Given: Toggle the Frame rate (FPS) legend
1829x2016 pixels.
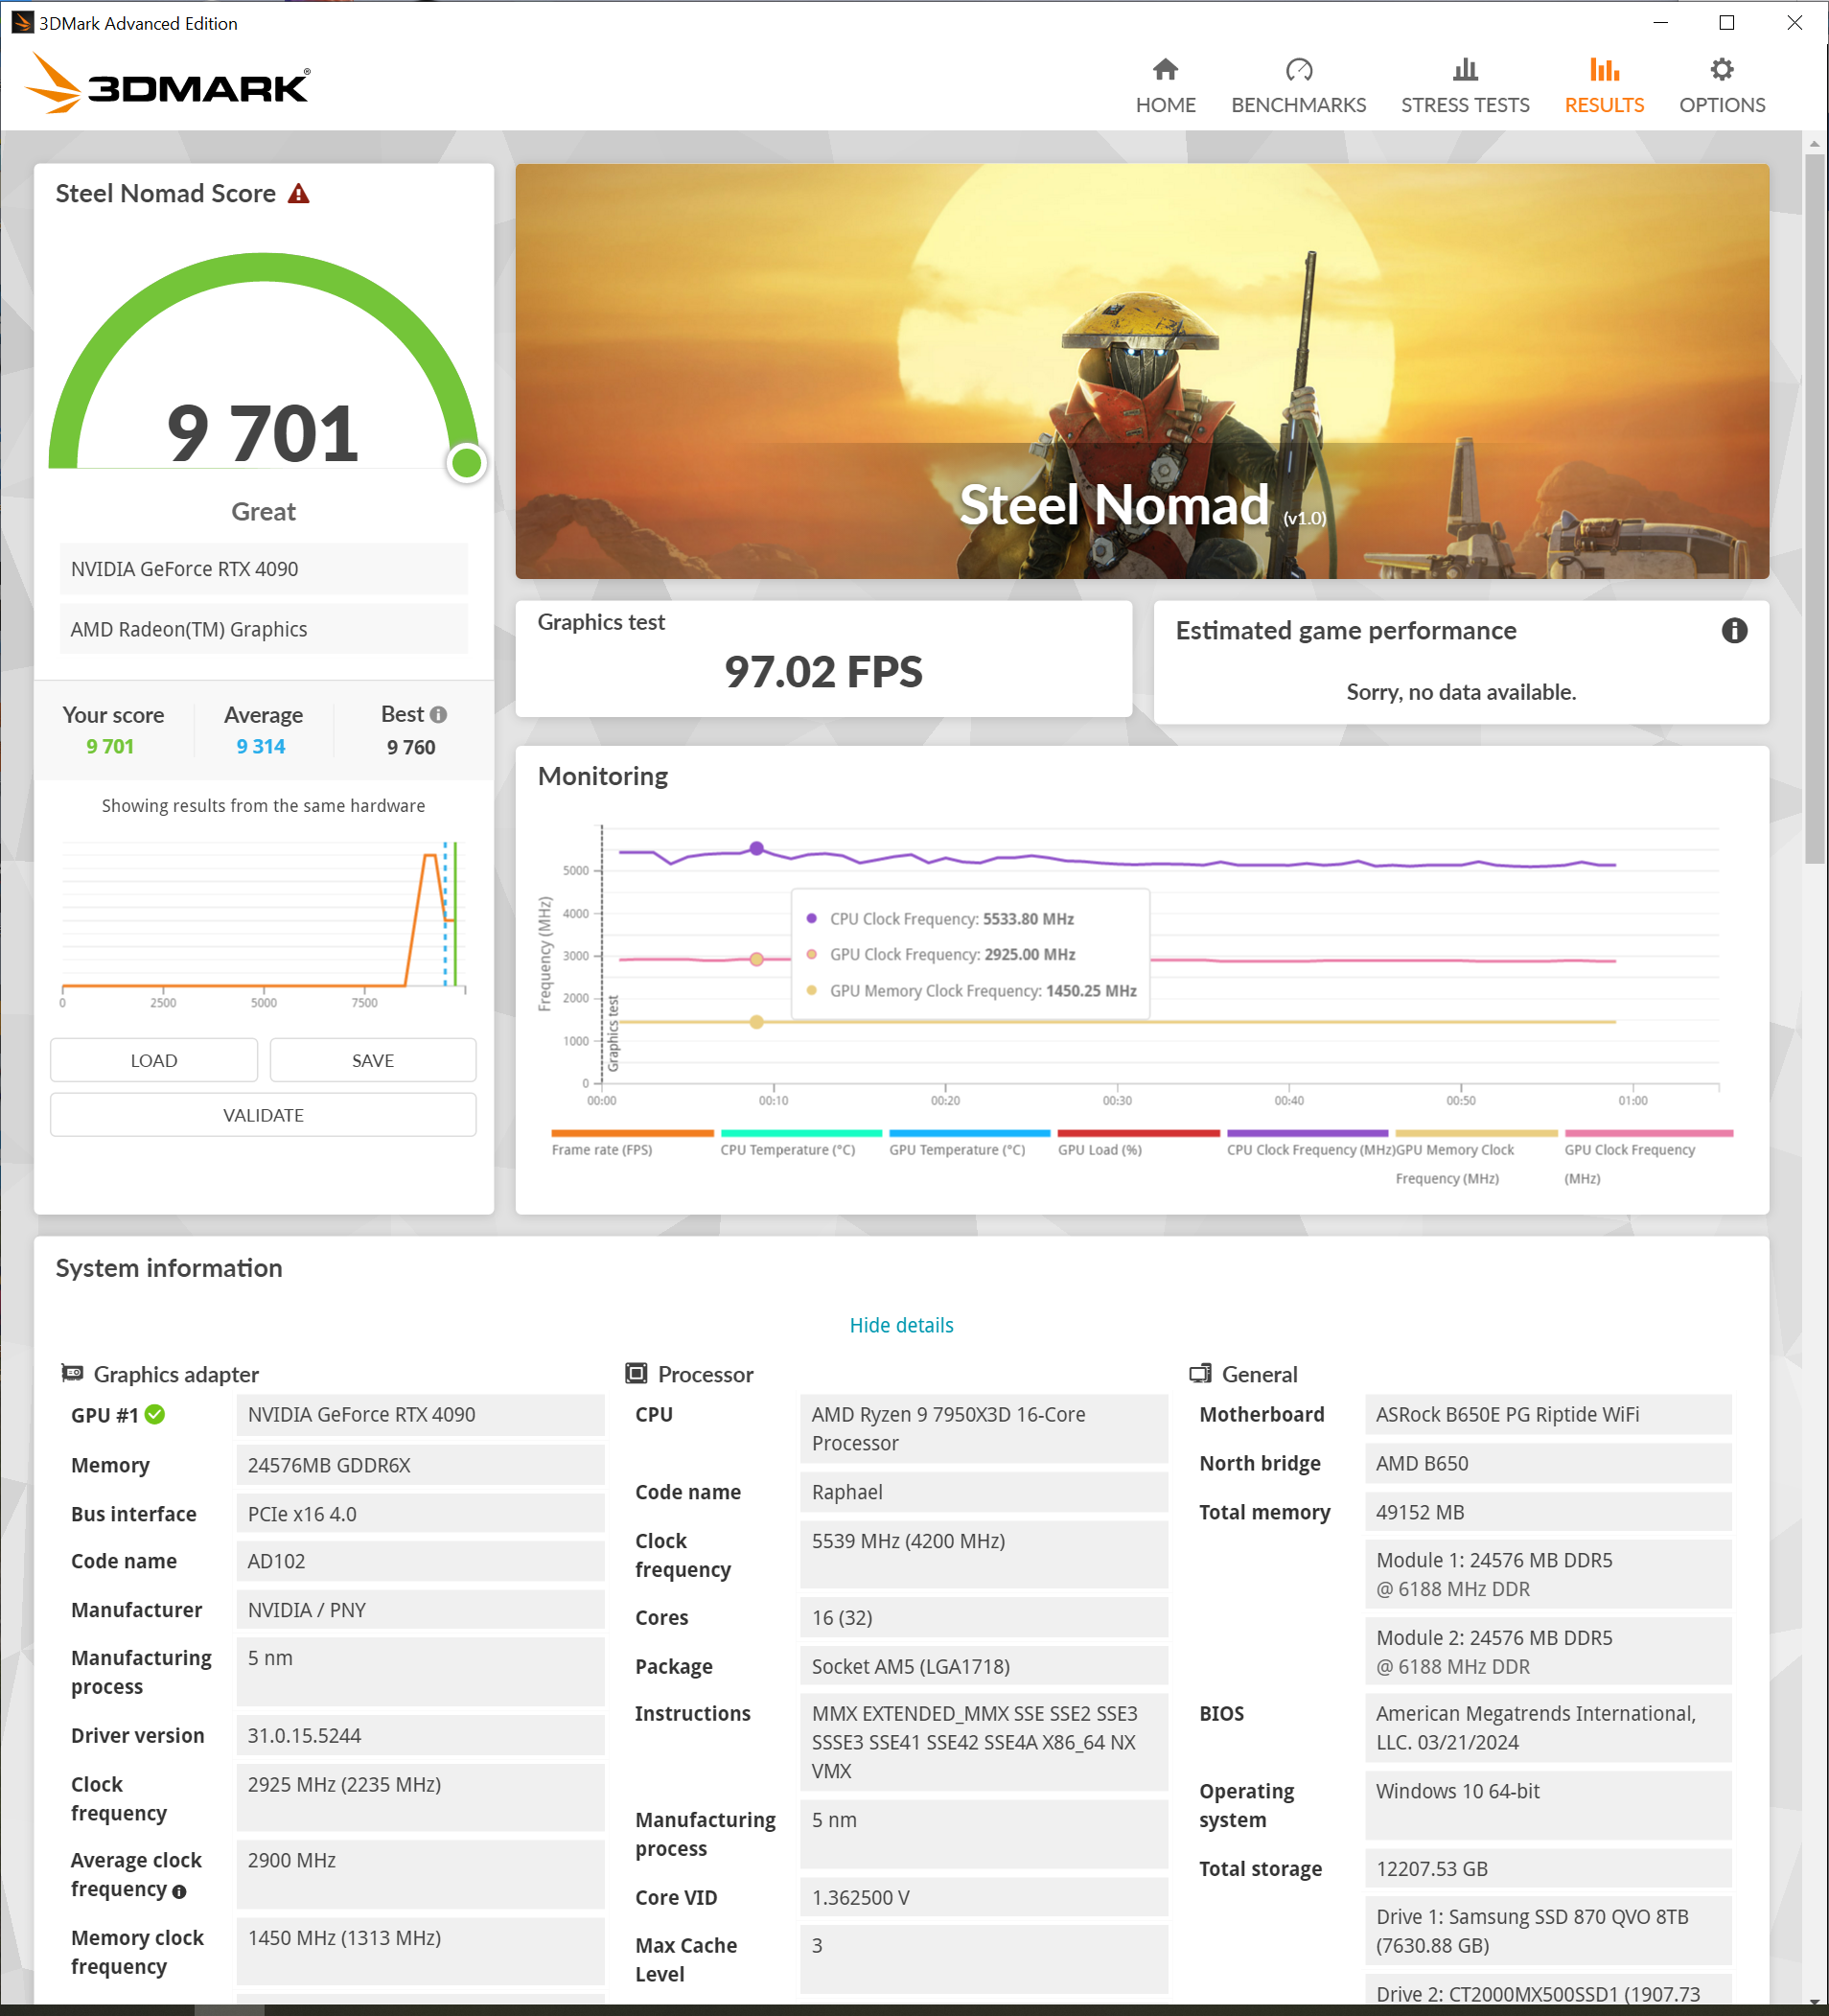Looking at the screenshot, I should pyautogui.click(x=602, y=1150).
